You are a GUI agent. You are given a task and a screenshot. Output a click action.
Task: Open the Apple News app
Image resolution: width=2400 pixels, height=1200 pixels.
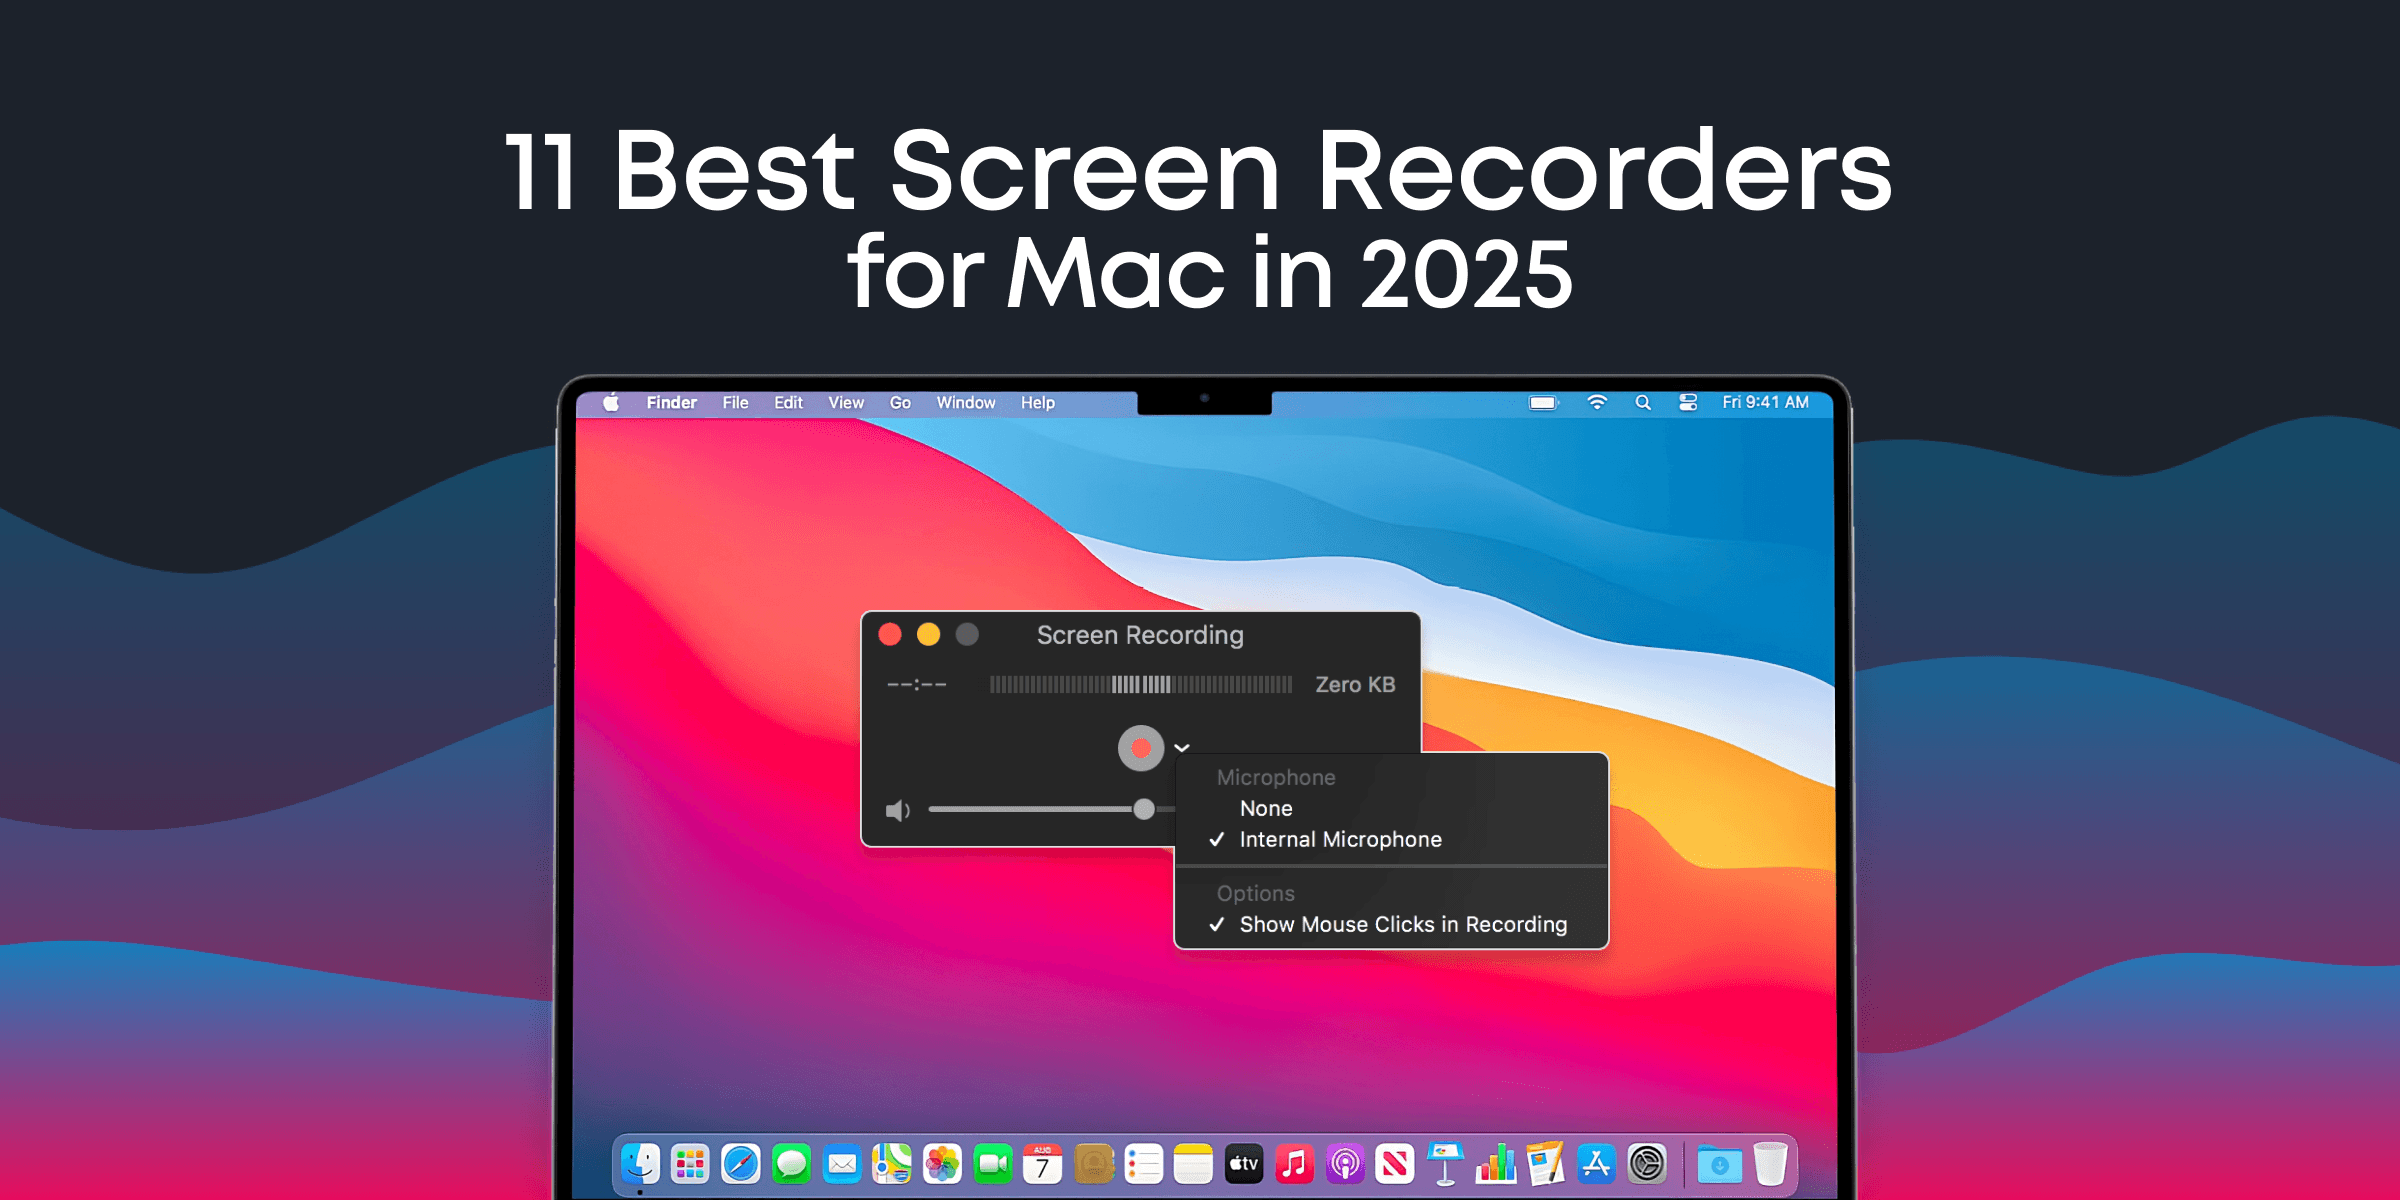click(1395, 1165)
